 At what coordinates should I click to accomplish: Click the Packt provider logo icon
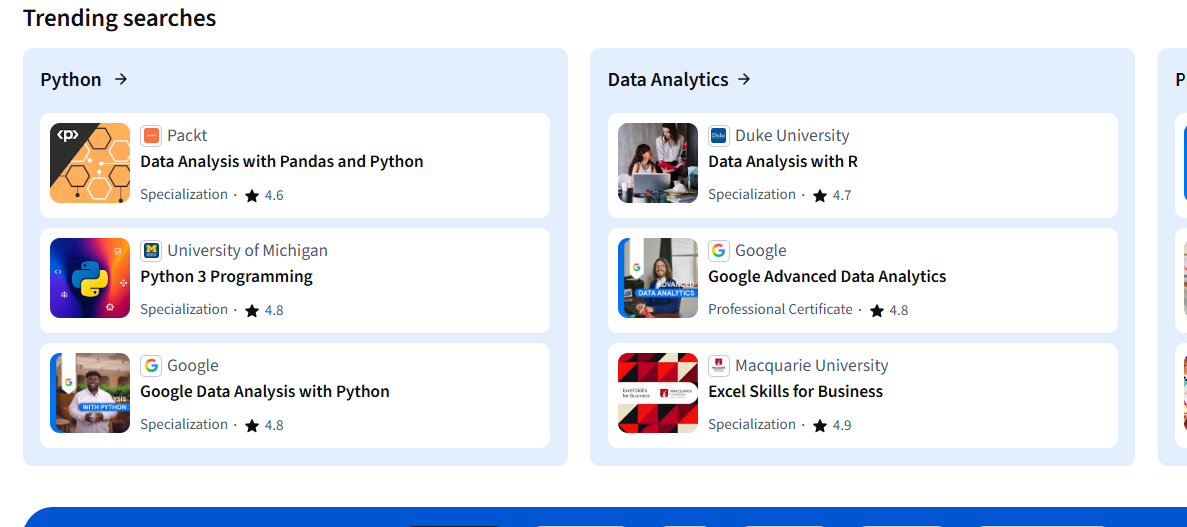(x=151, y=136)
